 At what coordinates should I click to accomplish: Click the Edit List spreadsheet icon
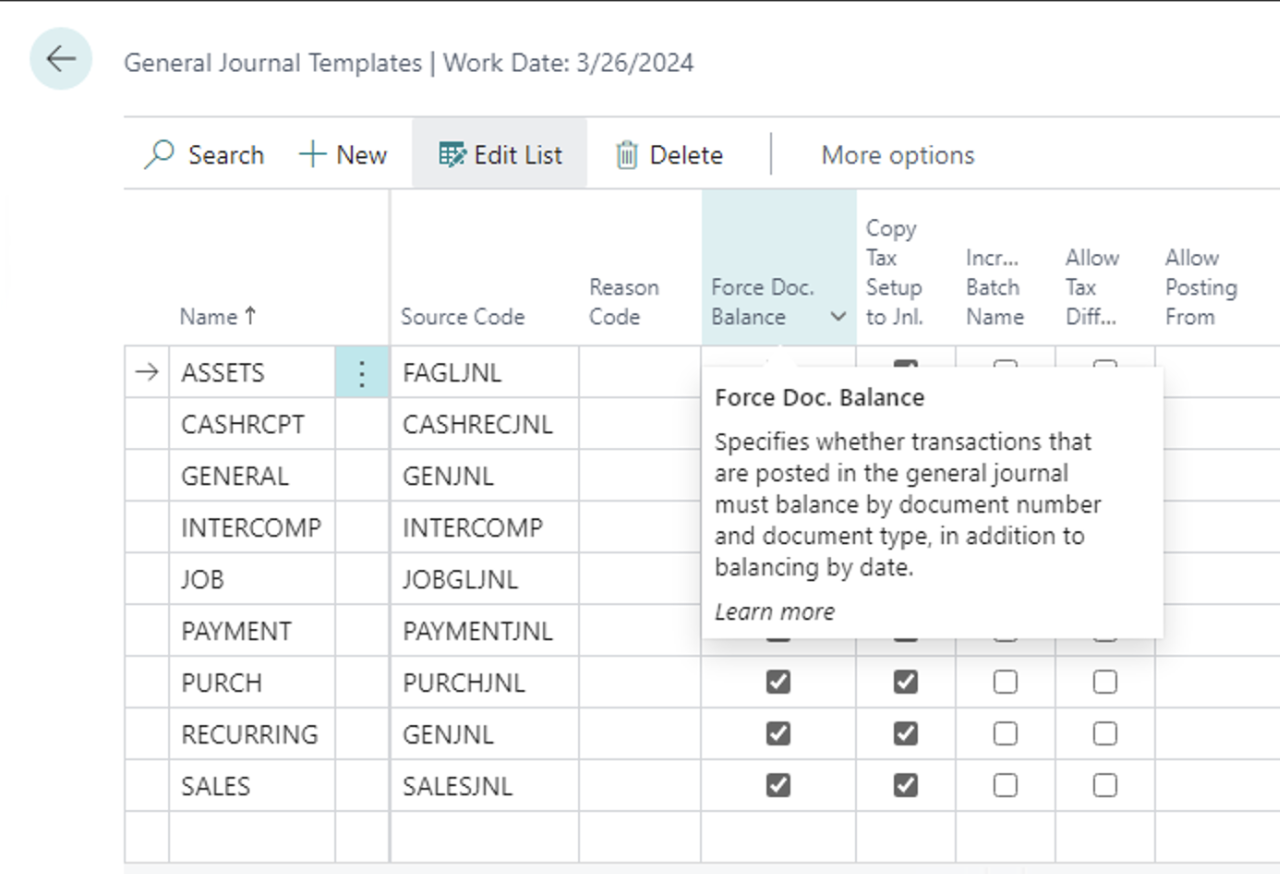(x=452, y=154)
